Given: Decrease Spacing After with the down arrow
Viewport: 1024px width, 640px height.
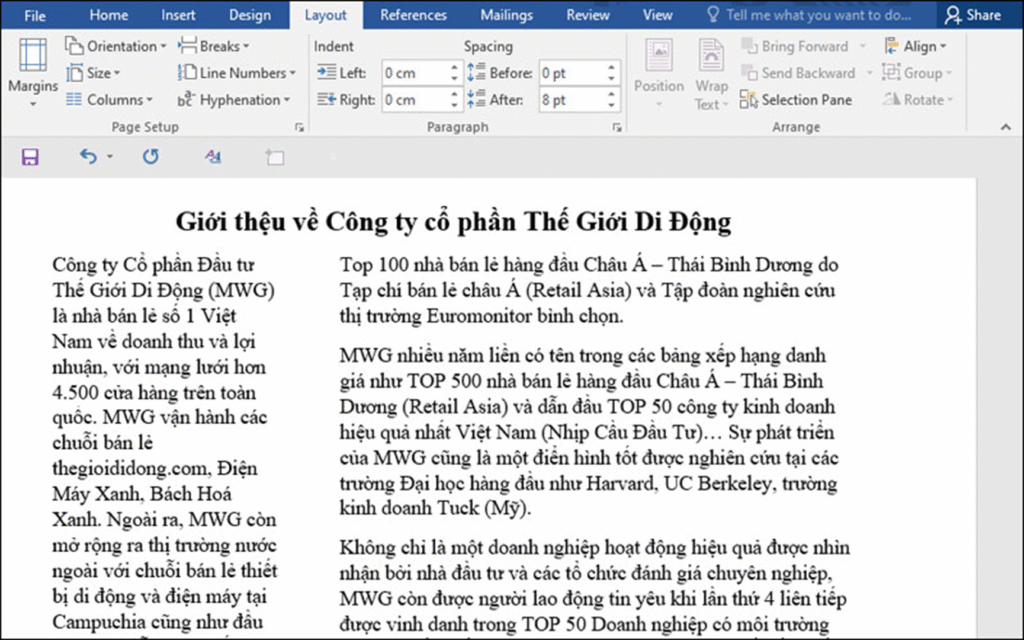Looking at the screenshot, I should click(612, 106).
